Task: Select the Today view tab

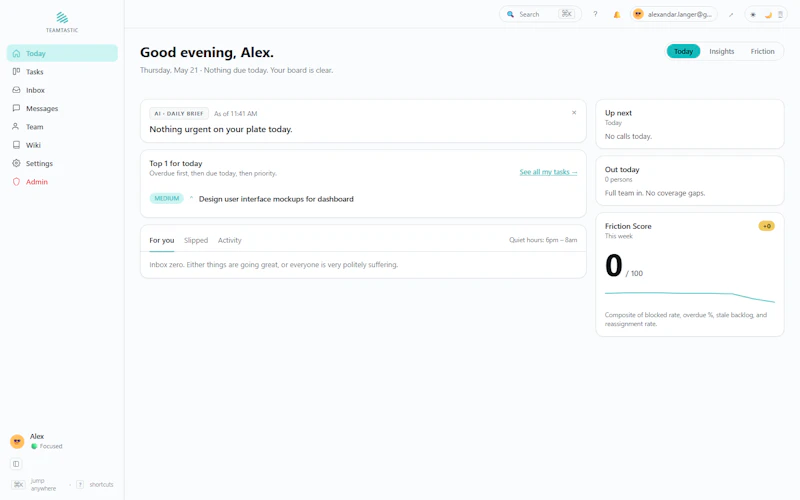Action: (x=683, y=51)
